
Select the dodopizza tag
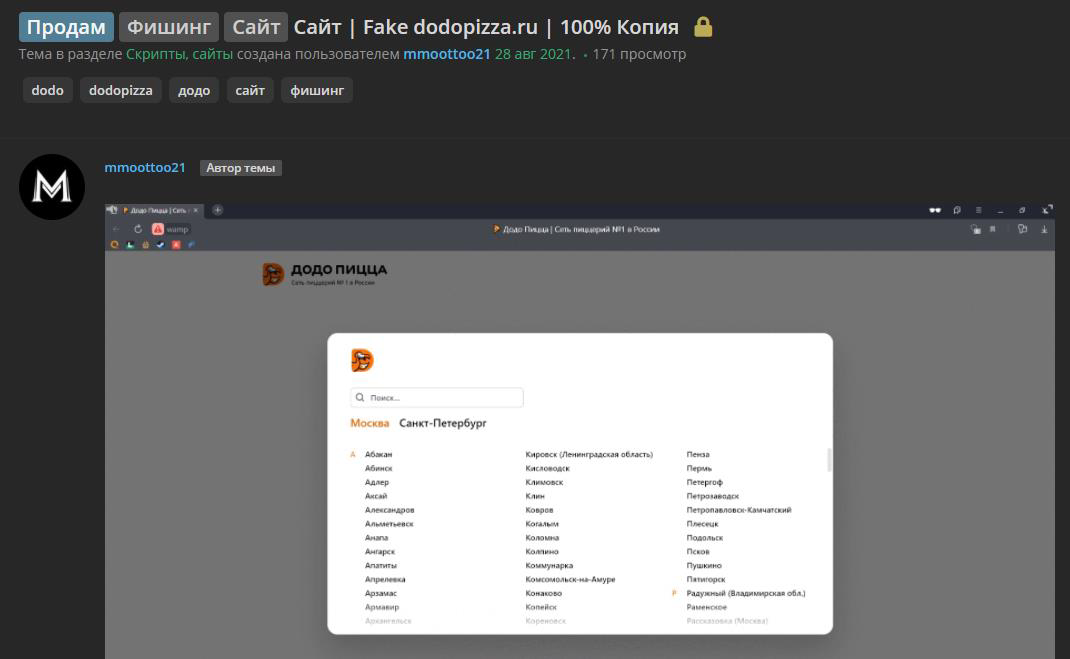121,90
